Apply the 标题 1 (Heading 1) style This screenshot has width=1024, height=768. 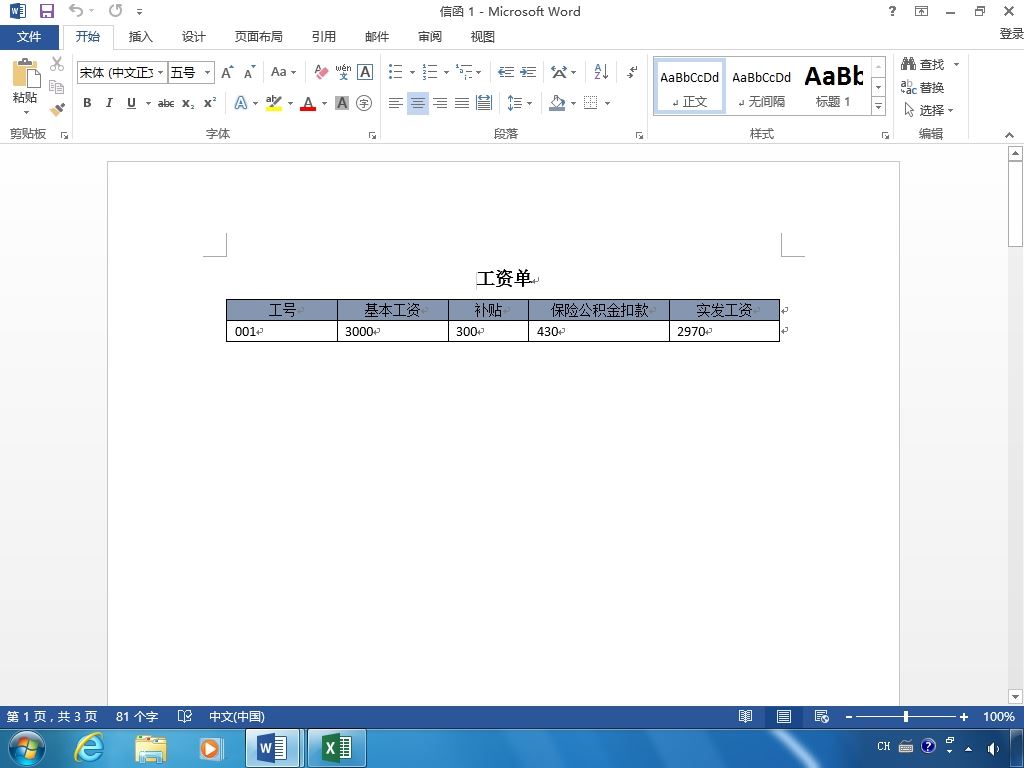click(833, 87)
